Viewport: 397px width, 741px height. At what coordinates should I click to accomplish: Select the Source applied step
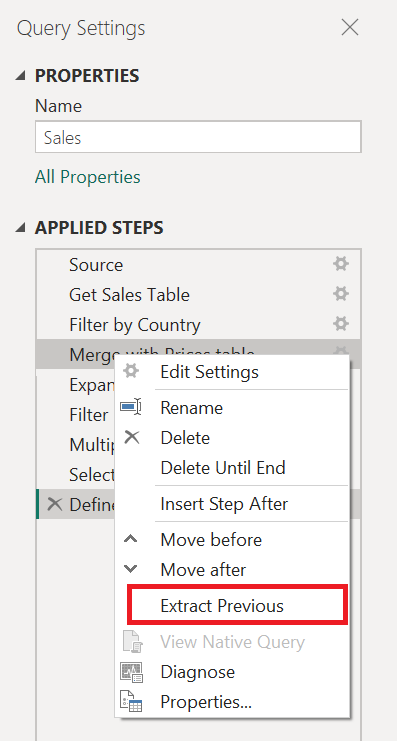(198, 264)
